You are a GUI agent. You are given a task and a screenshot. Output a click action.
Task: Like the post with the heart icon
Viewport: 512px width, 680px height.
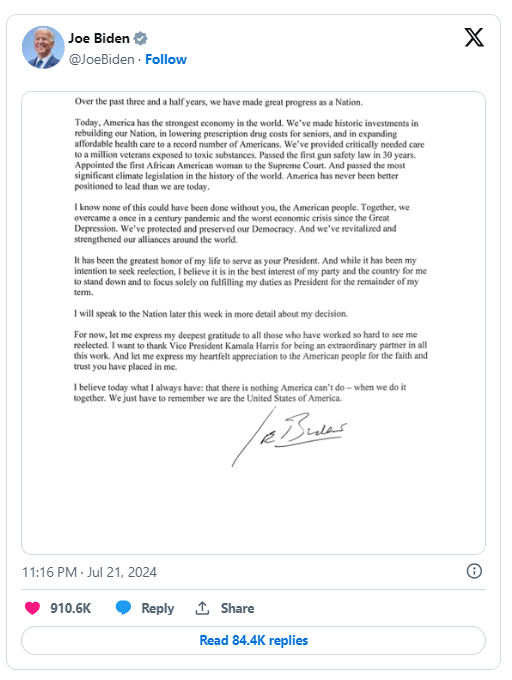[x=32, y=608]
